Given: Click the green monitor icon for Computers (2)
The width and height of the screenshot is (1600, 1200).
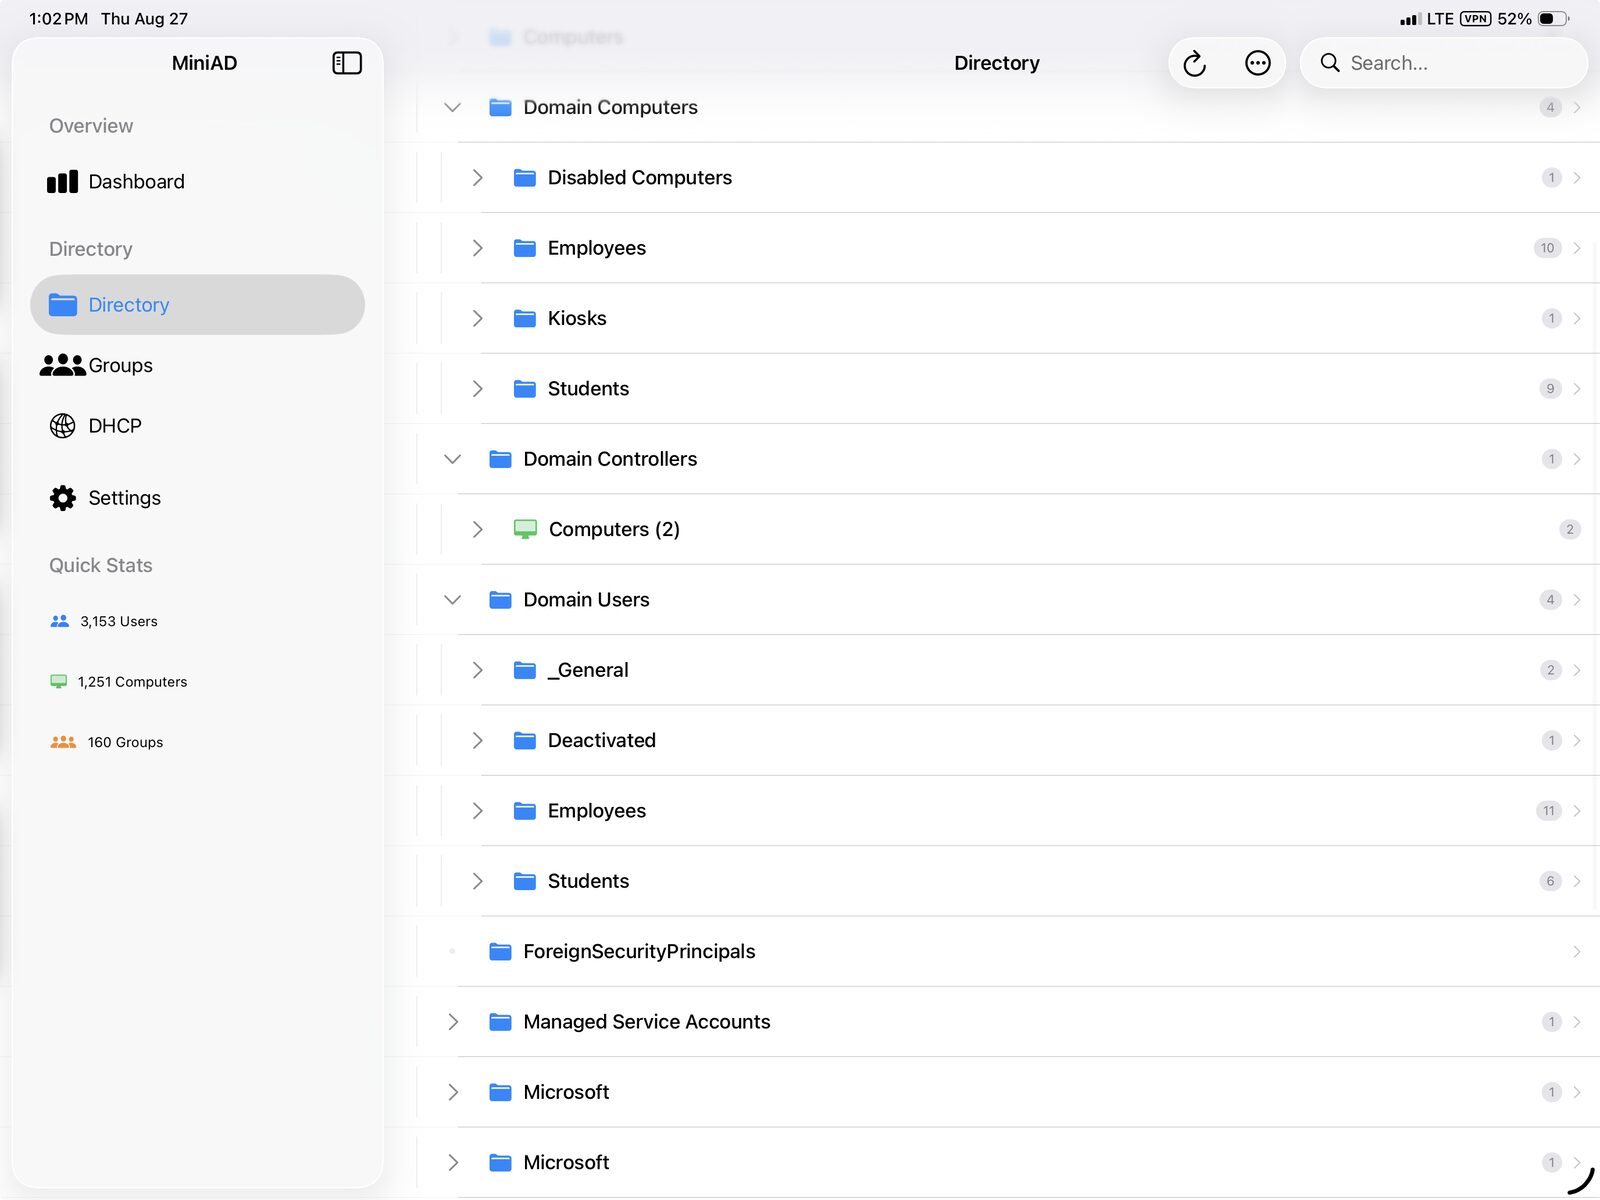Looking at the screenshot, I should tap(525, 529).
